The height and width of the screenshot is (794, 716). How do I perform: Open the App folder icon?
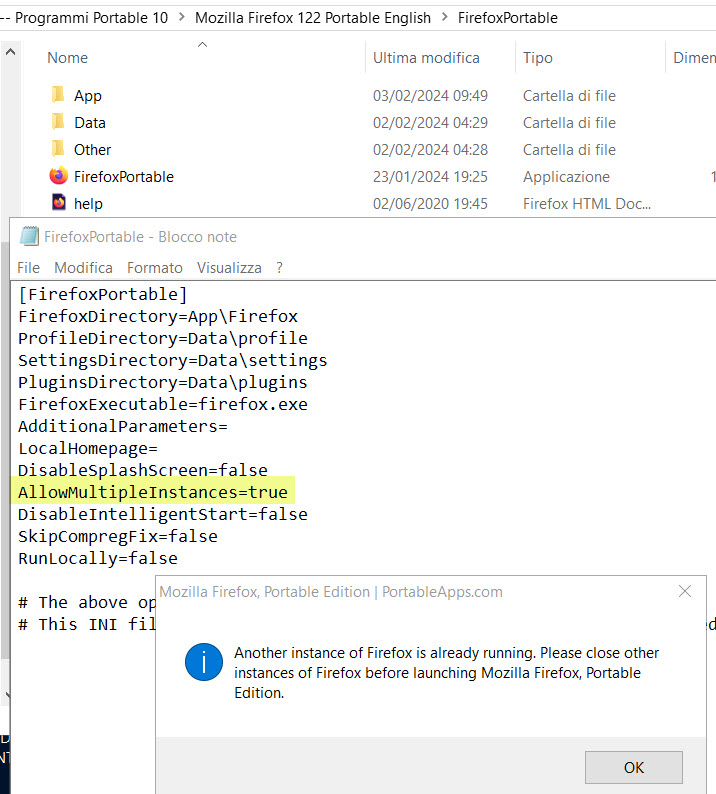click(x=58, y=95)
